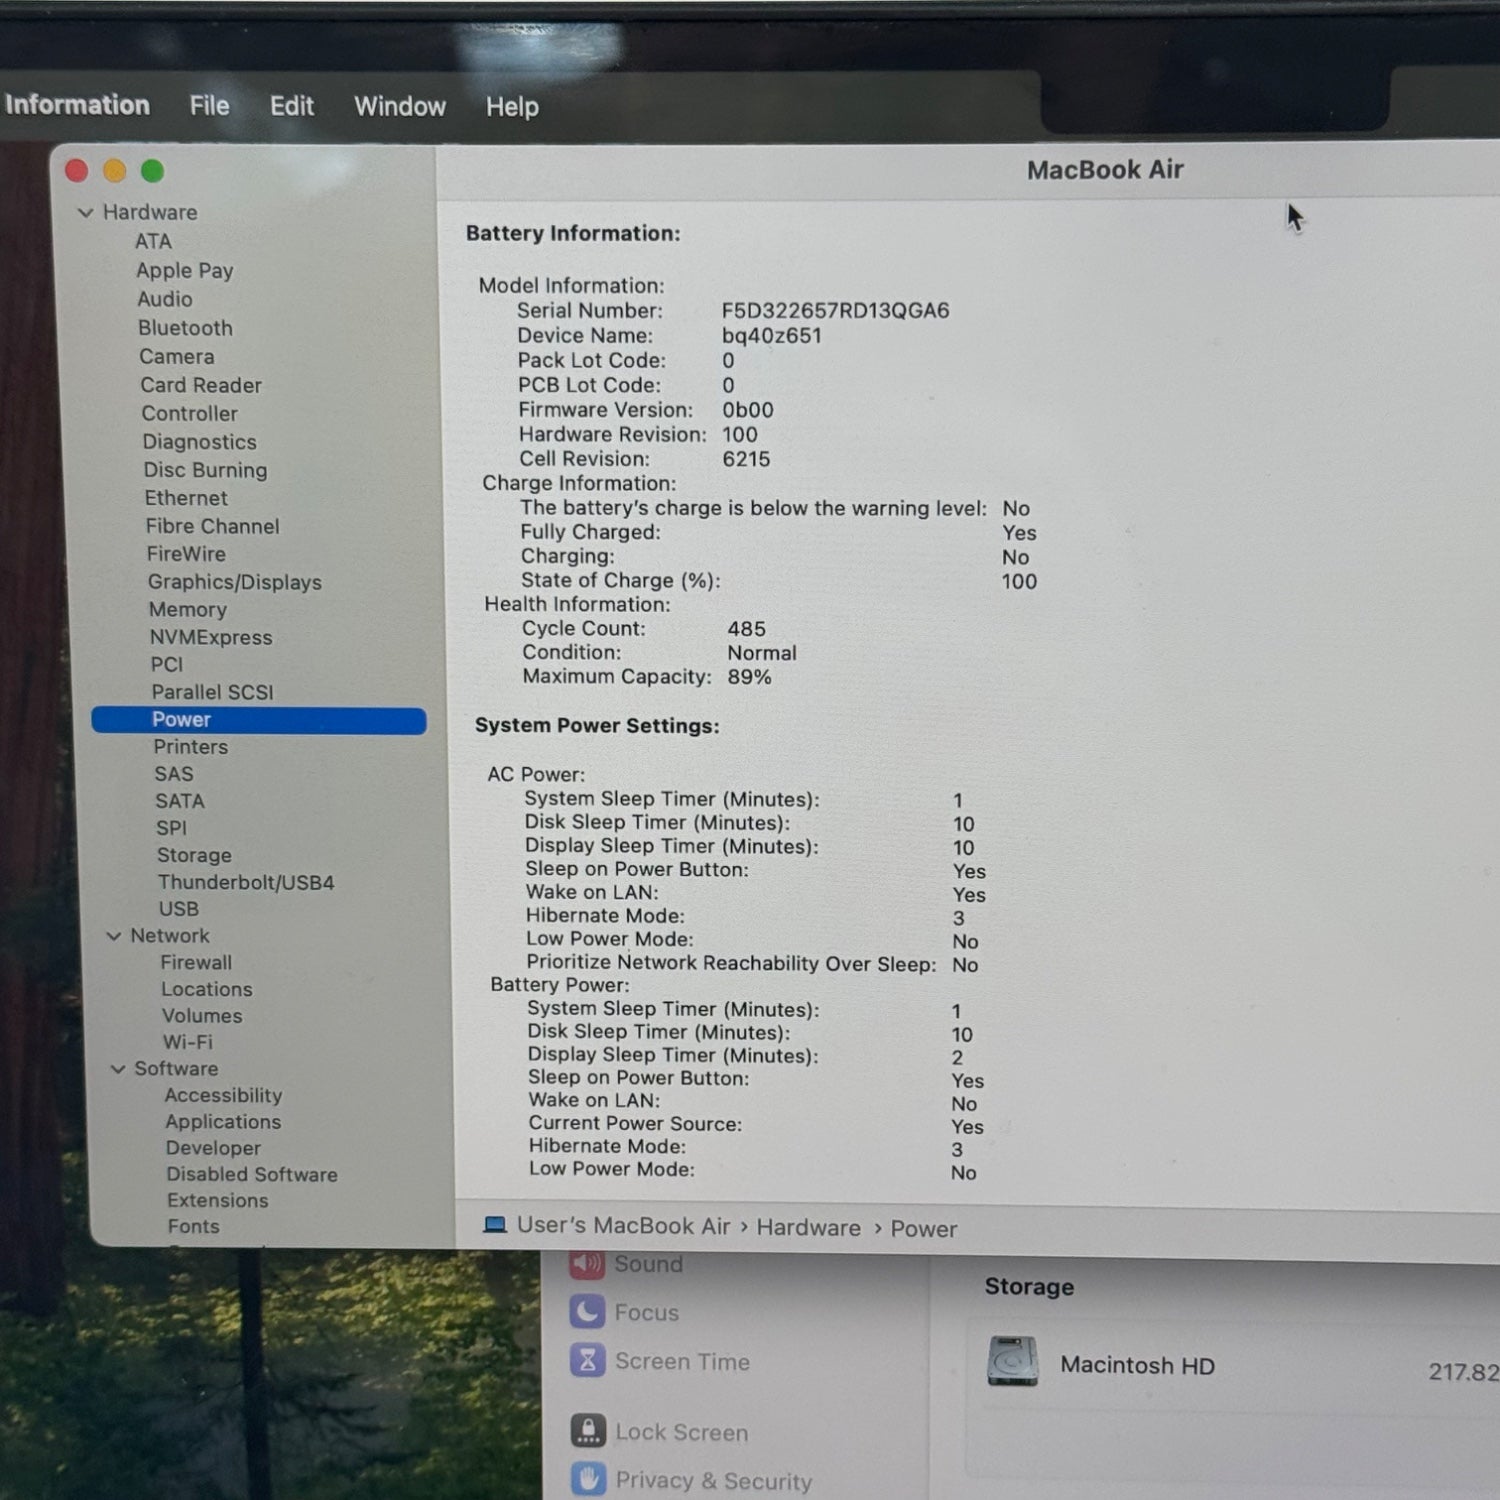
Task: Select Wi-Fi under Network
Action: point(188,1042)
